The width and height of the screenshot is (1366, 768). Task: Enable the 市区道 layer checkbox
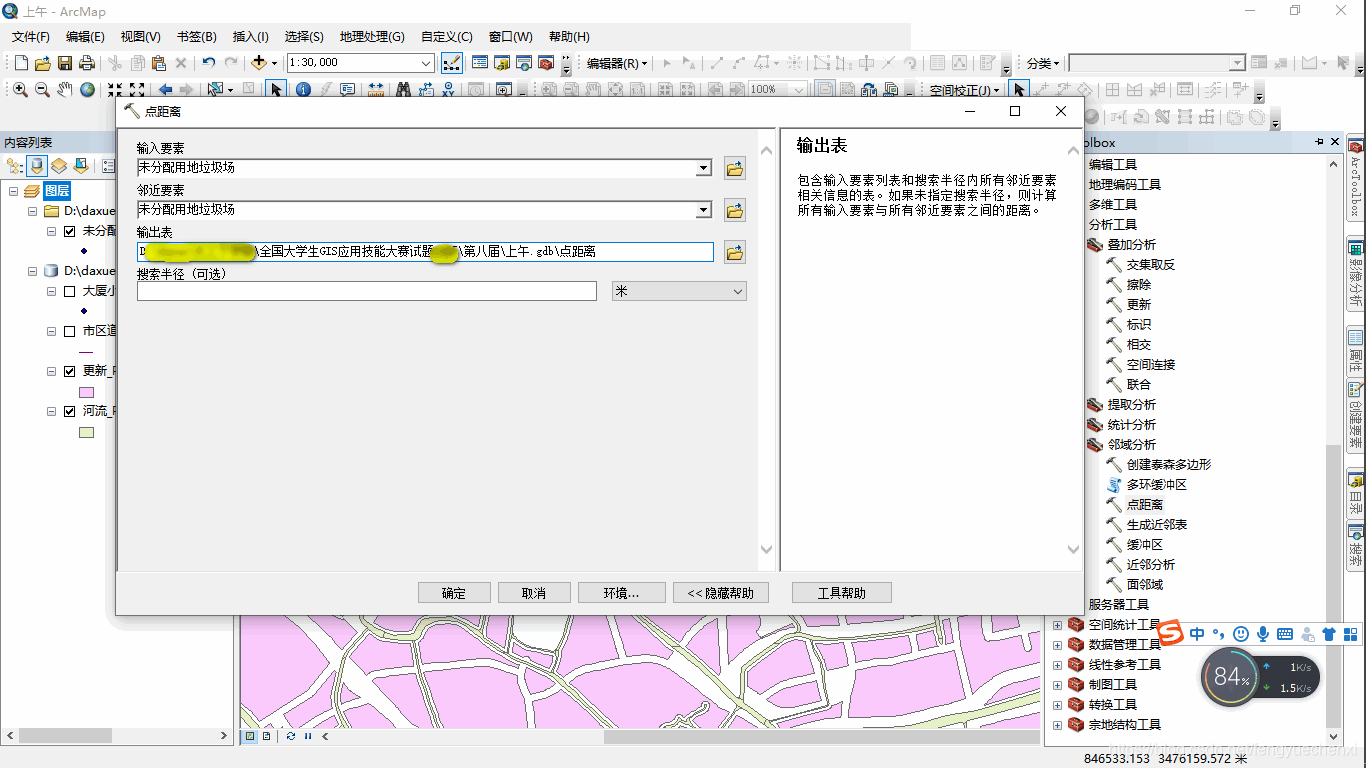tap(69, 331)
